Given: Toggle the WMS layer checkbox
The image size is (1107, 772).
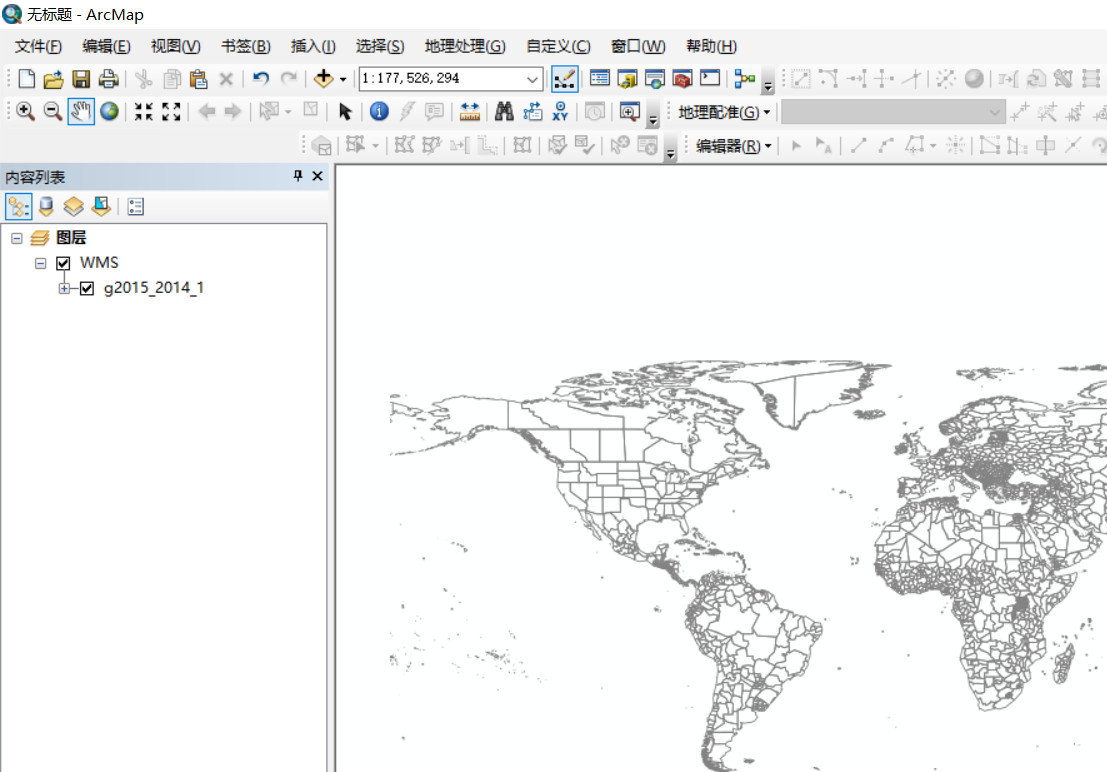Looking at the screenshot, I should [x=63, y=263].
